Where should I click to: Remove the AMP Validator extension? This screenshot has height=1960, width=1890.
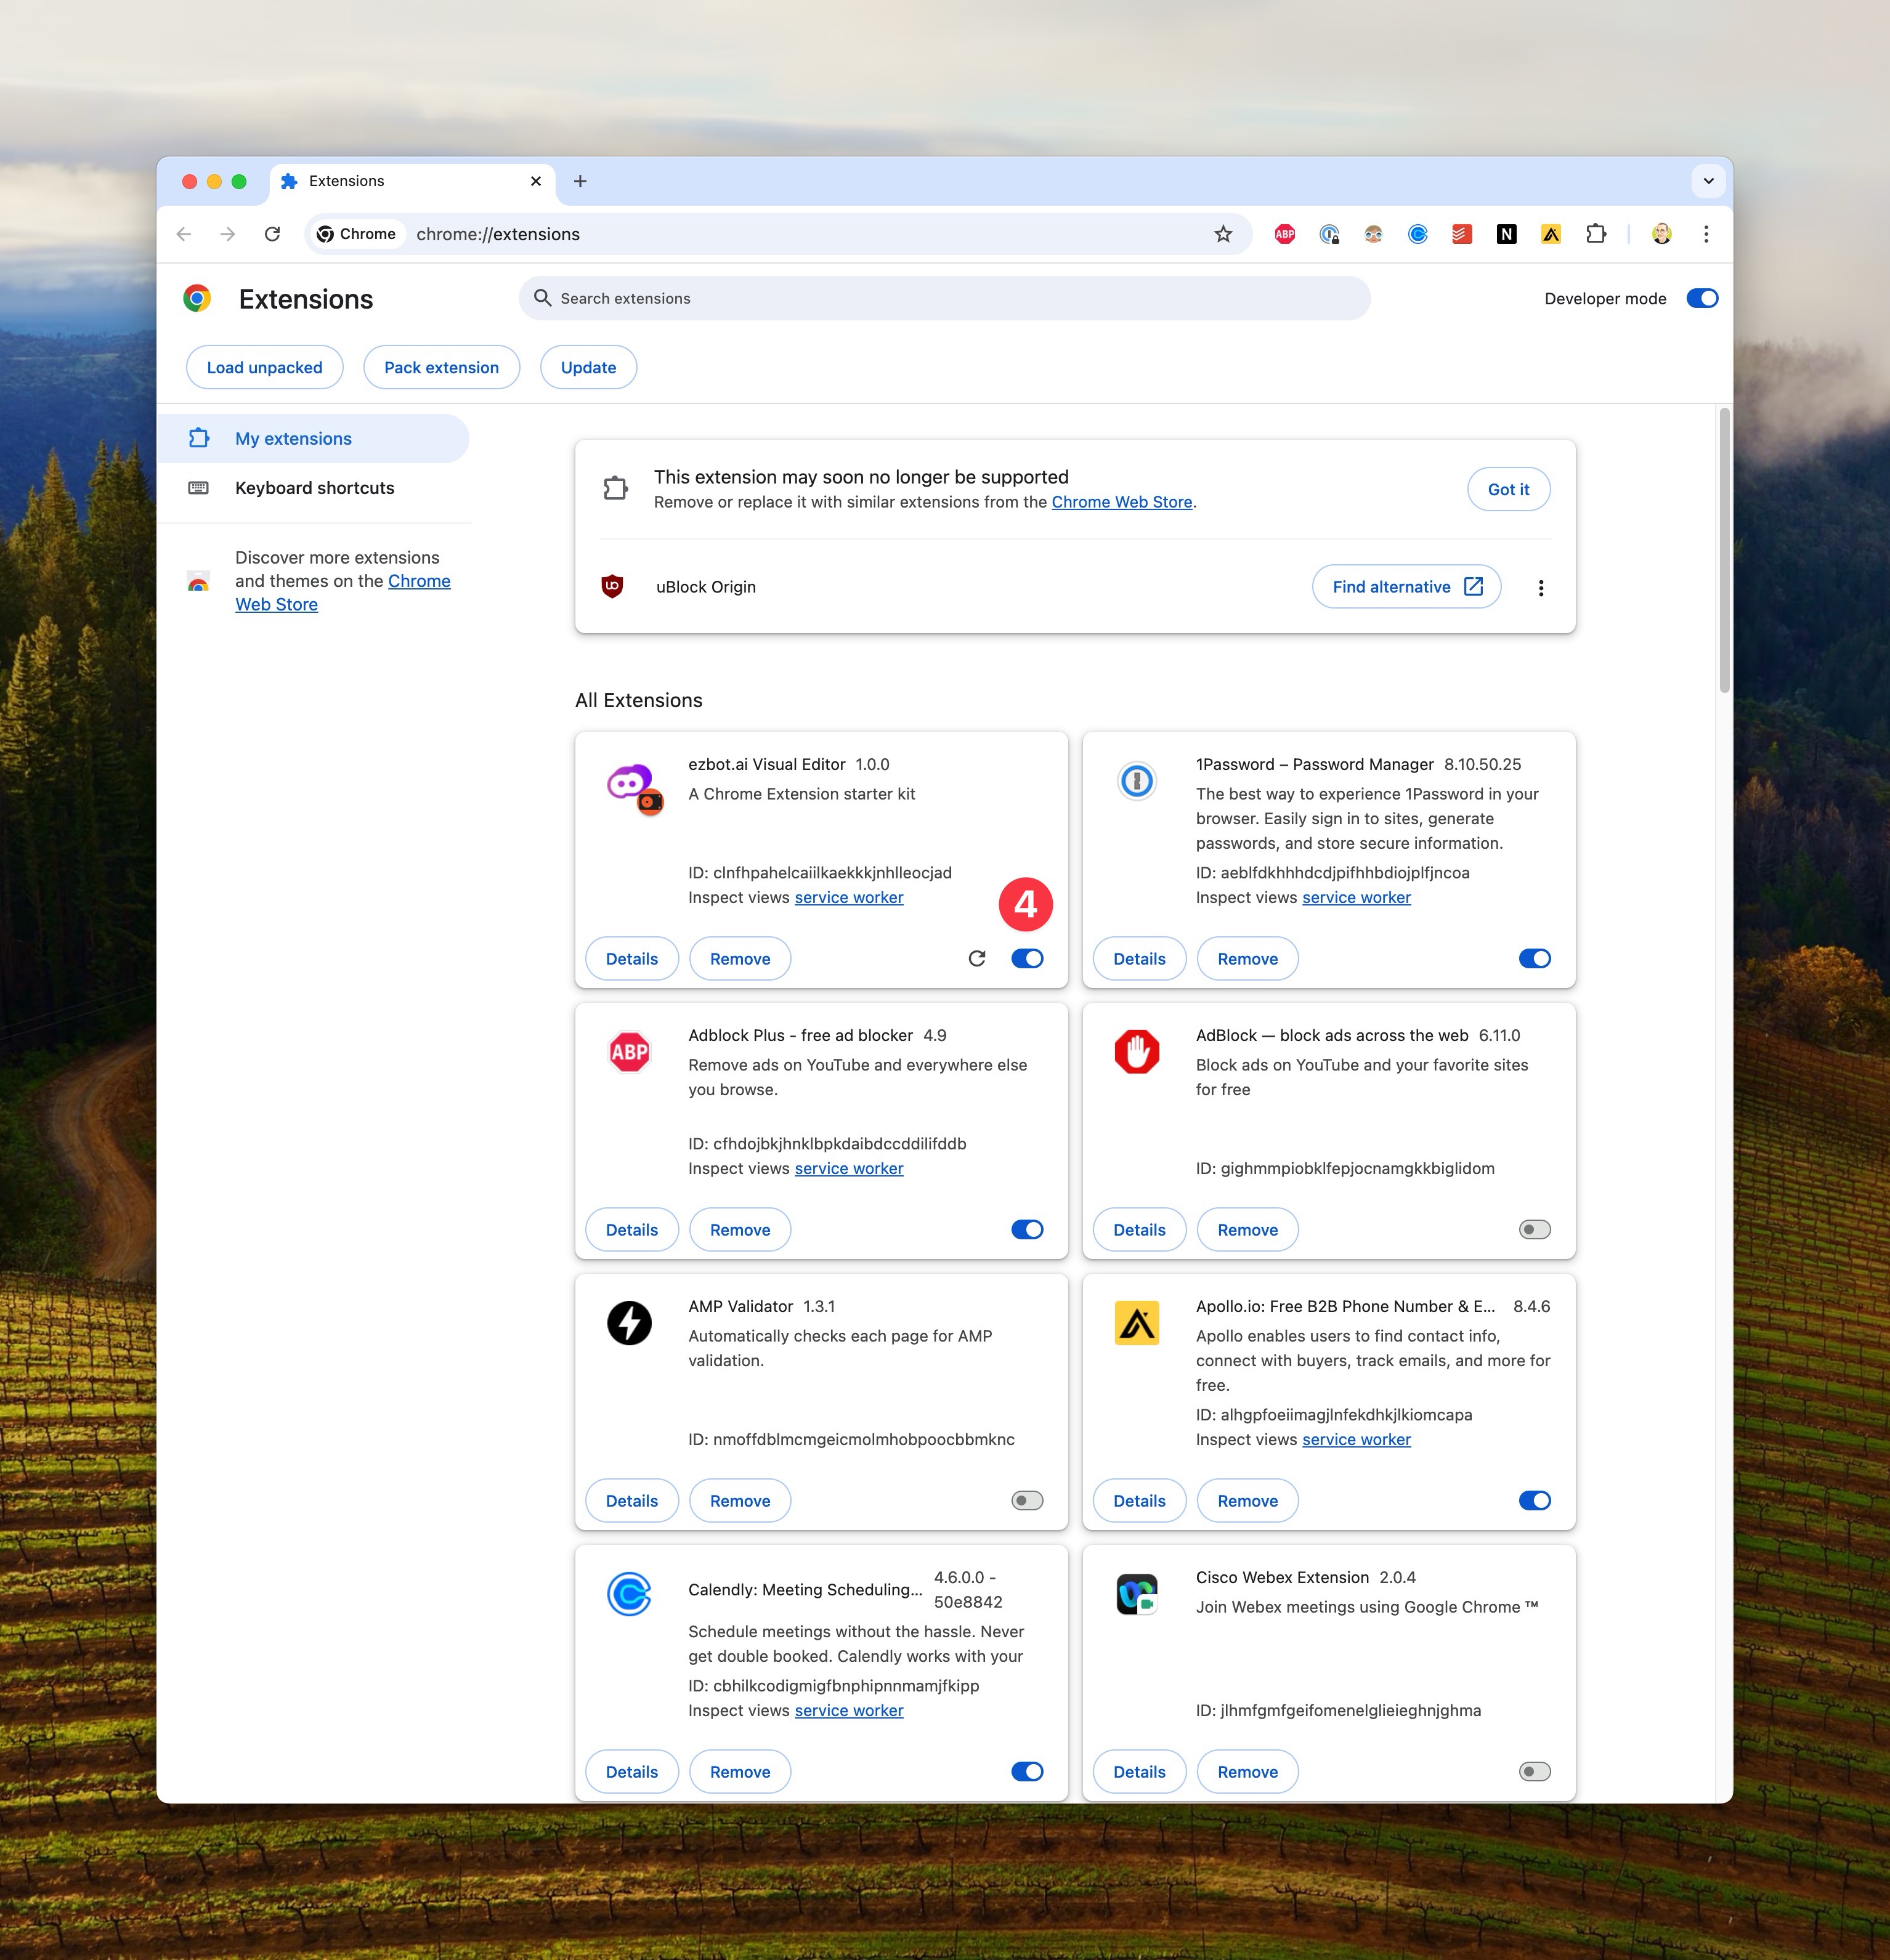pyautogui.click(x=740, y=1500)
